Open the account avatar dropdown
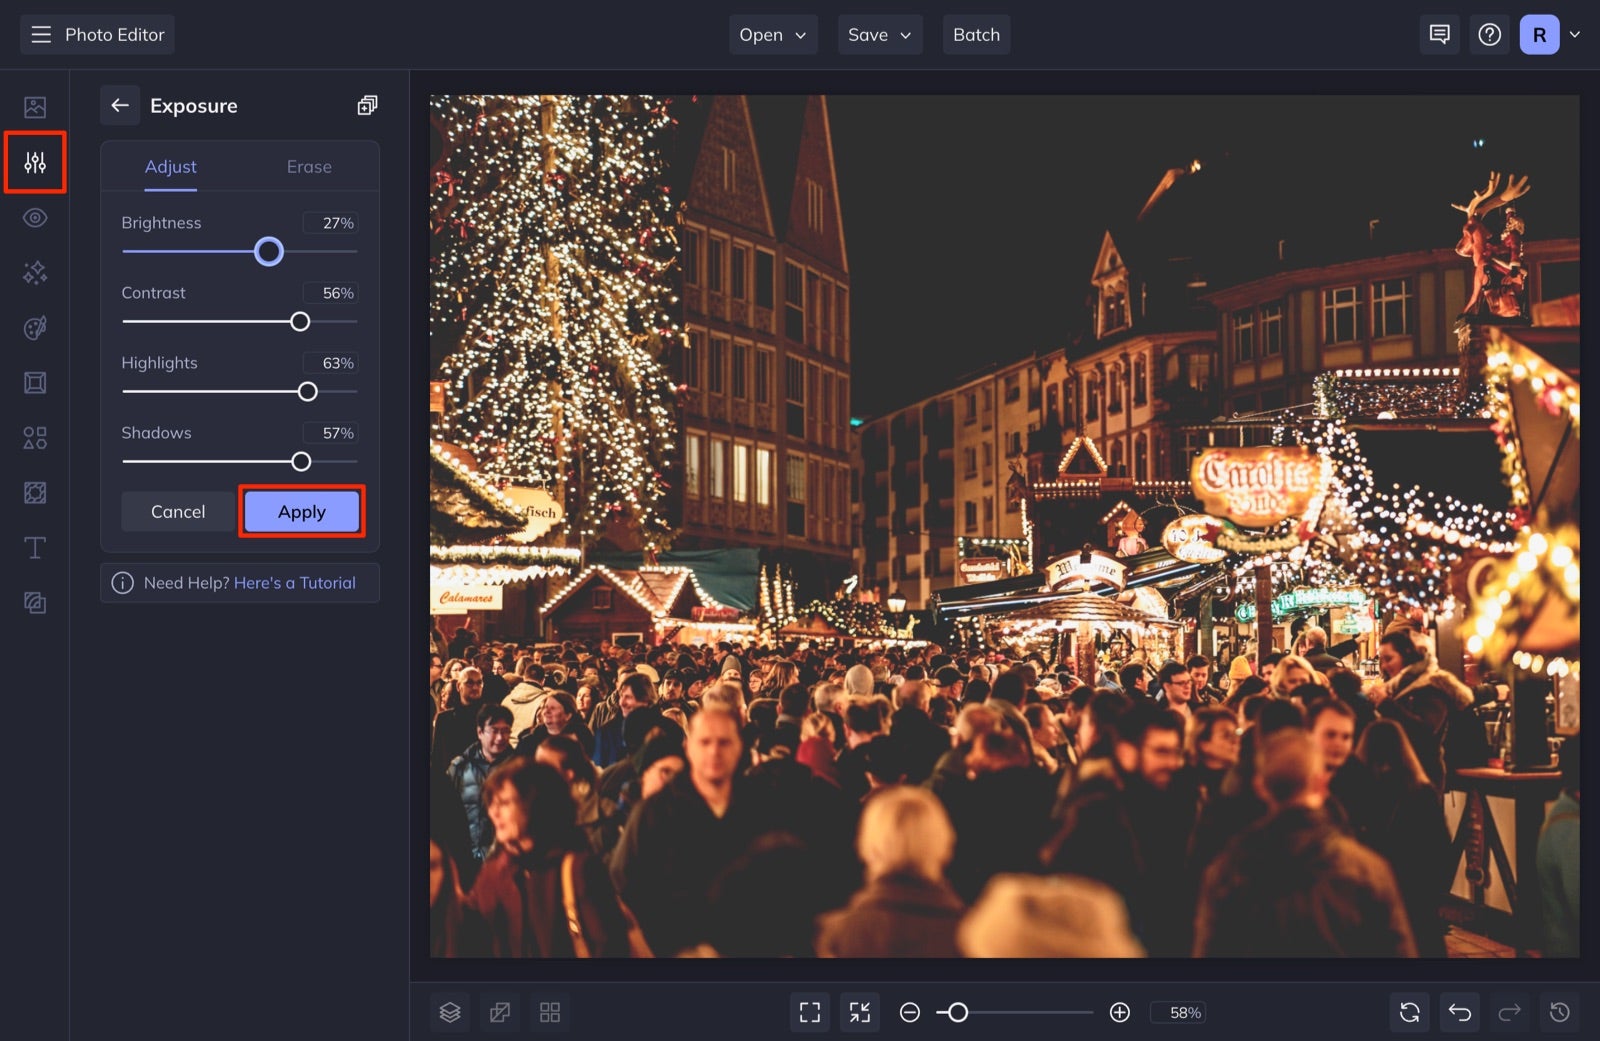The image size is (1600, 1041). (x=1548, y=34)
